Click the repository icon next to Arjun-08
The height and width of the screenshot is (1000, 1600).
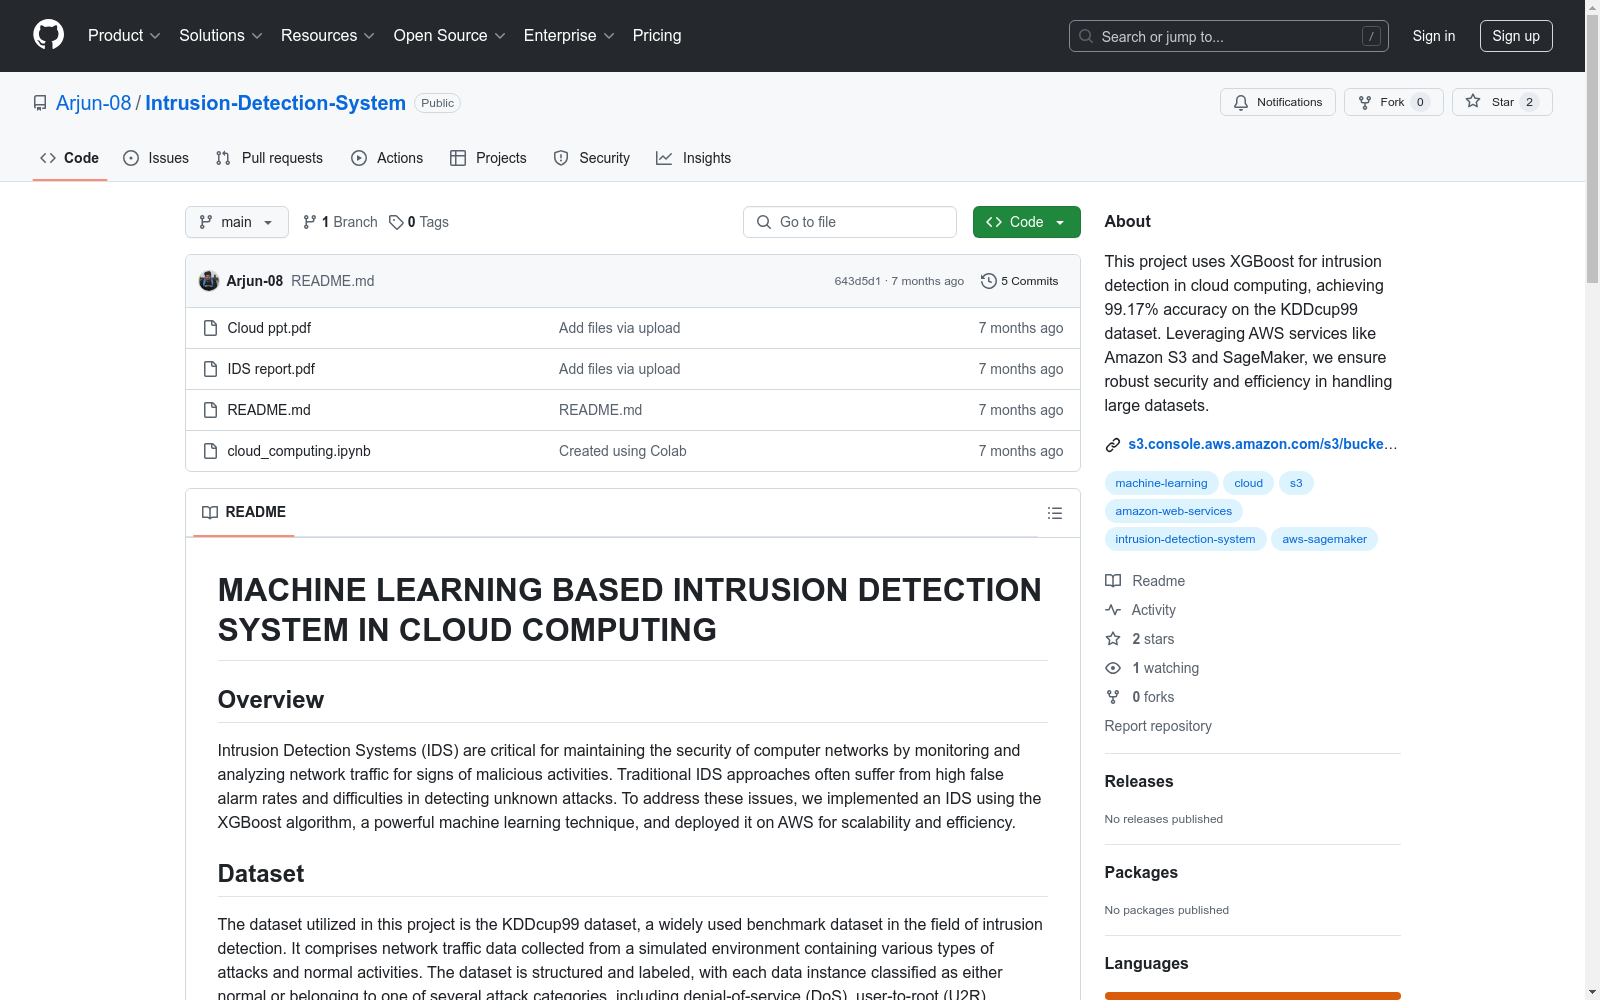40,103
